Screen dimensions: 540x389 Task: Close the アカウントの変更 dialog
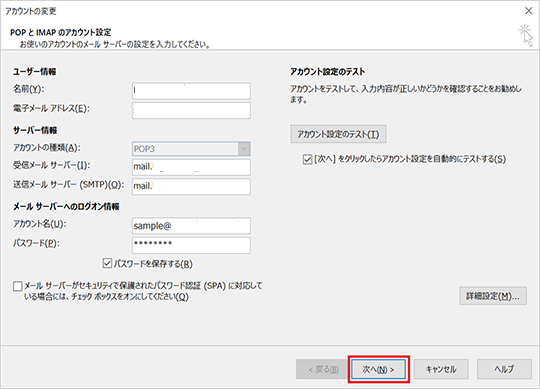pos(529,11)
